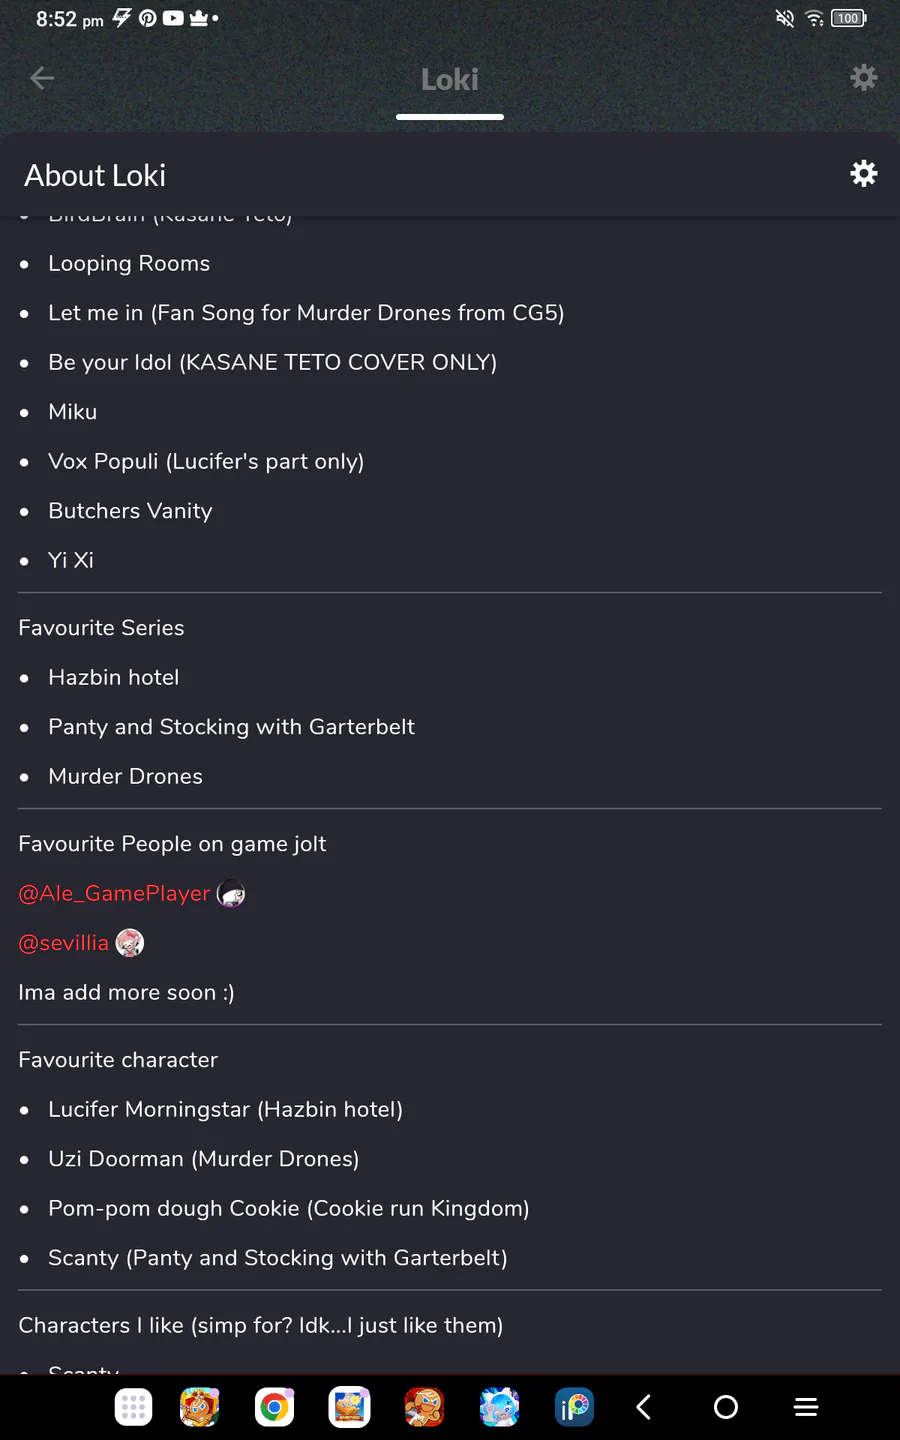This screenshot has width=900, height=1440.
Task: Open the @sevillia profile mention
Action: [x=63, y=943]
